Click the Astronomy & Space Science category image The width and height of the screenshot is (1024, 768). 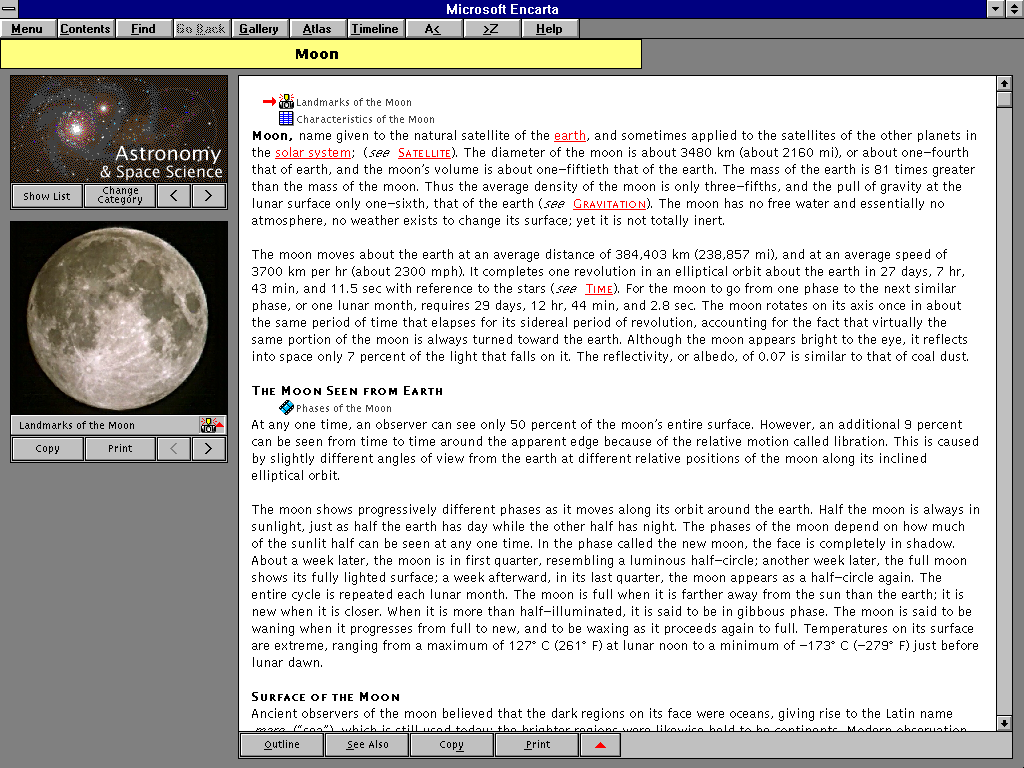click(119, 129)
